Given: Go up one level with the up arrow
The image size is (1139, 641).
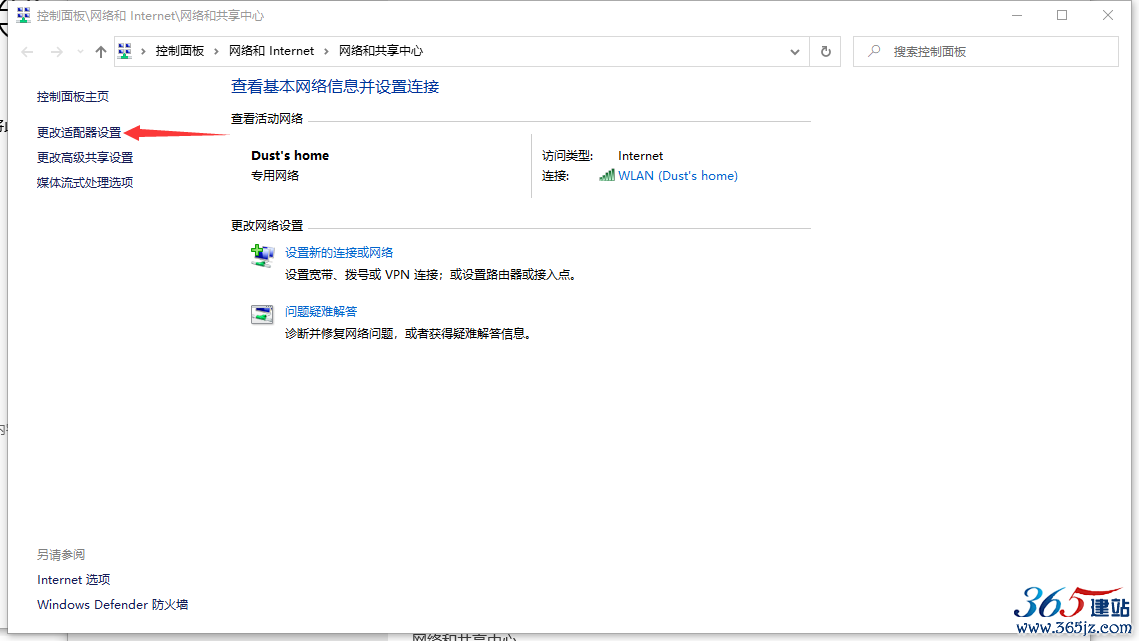Looking at the screenshot, I should [100, 52].
